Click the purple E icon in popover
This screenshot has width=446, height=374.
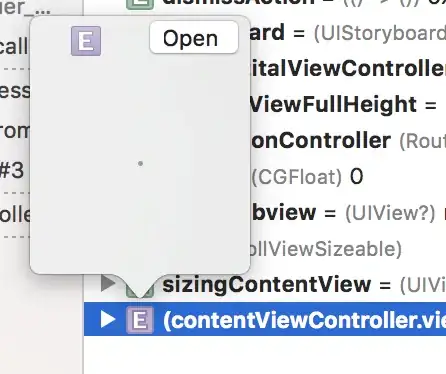pos(86,41)
